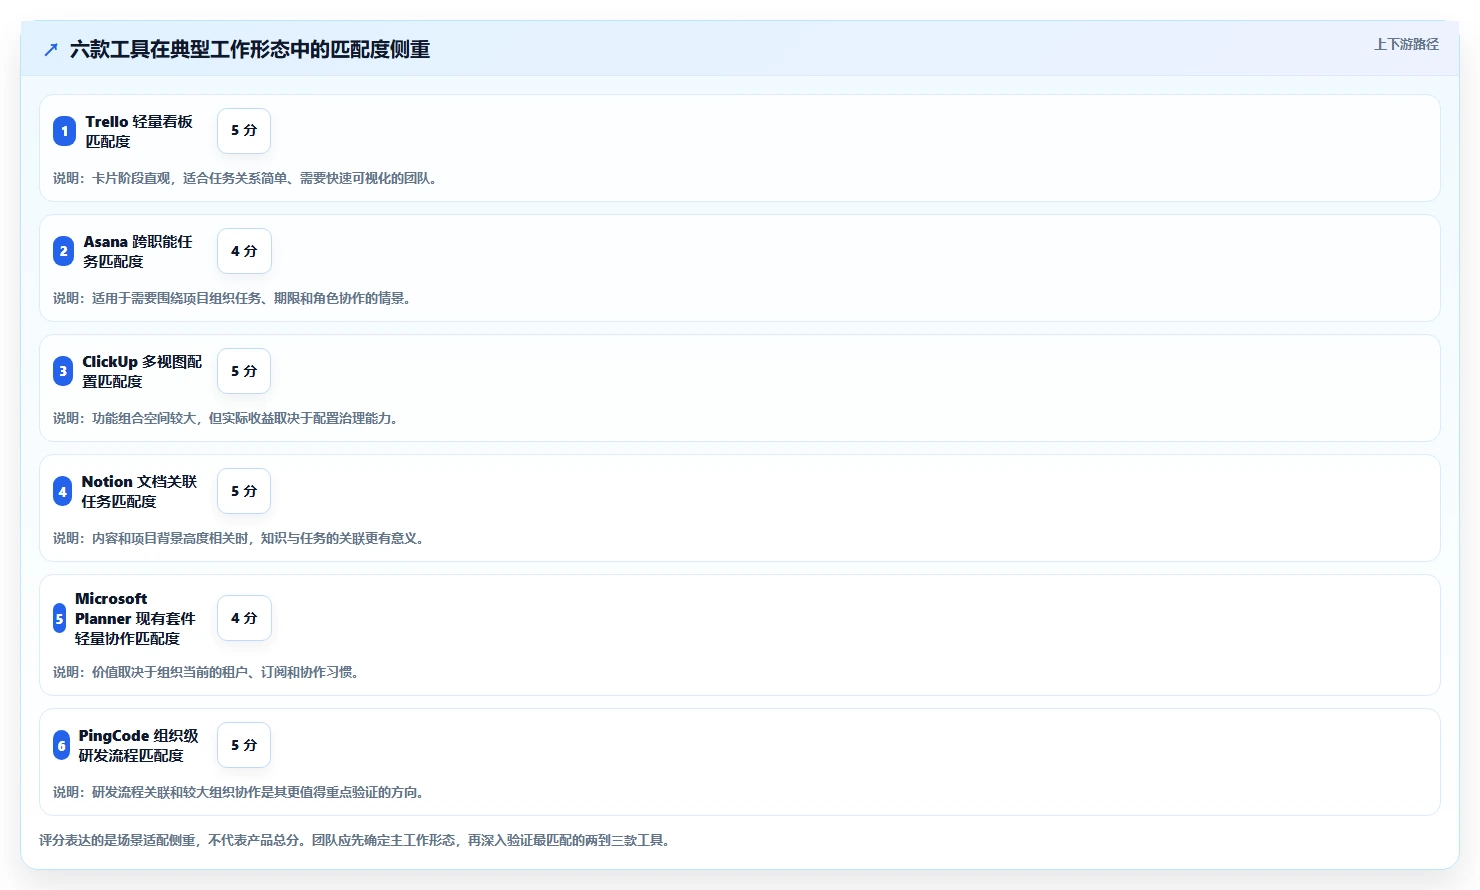Click the title 六款工具在典型工作形态中的匹配度侧重
The image size is (1480, 890).
[250, 49]
